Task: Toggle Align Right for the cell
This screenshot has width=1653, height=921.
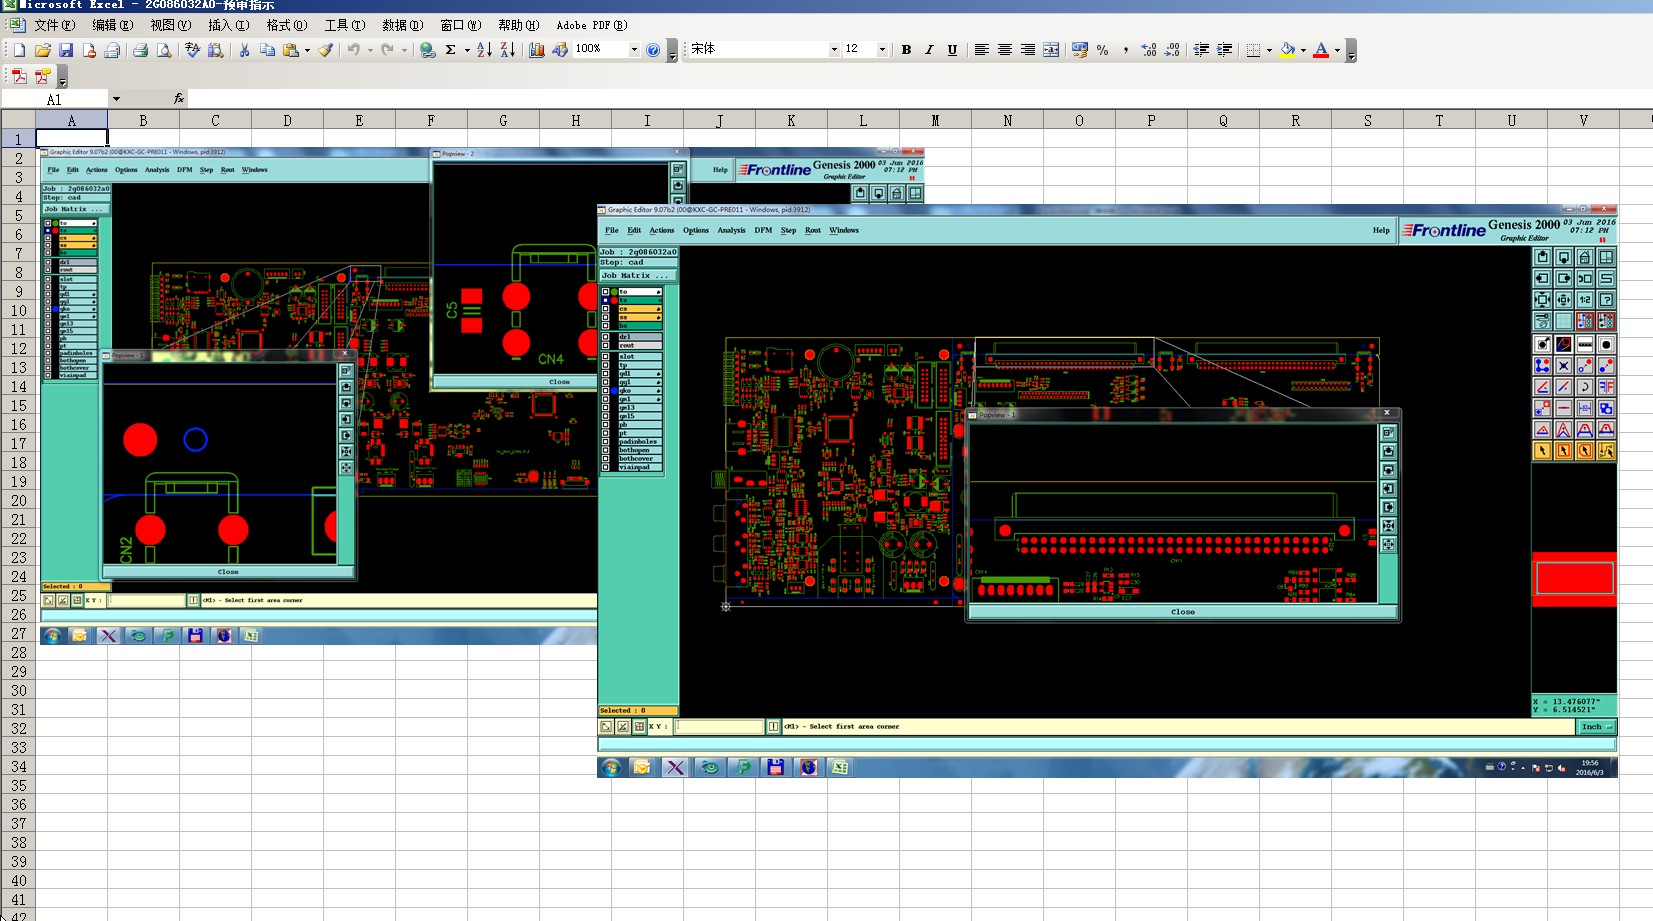Action: point(1028,50)
